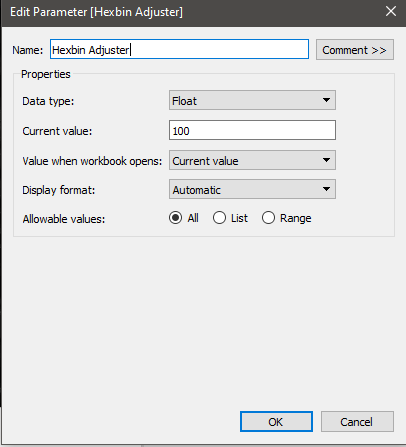This screenshot has width=406, height=447.
Task: Focus the Current value field showing 100
Action: (x=252, y=130)
